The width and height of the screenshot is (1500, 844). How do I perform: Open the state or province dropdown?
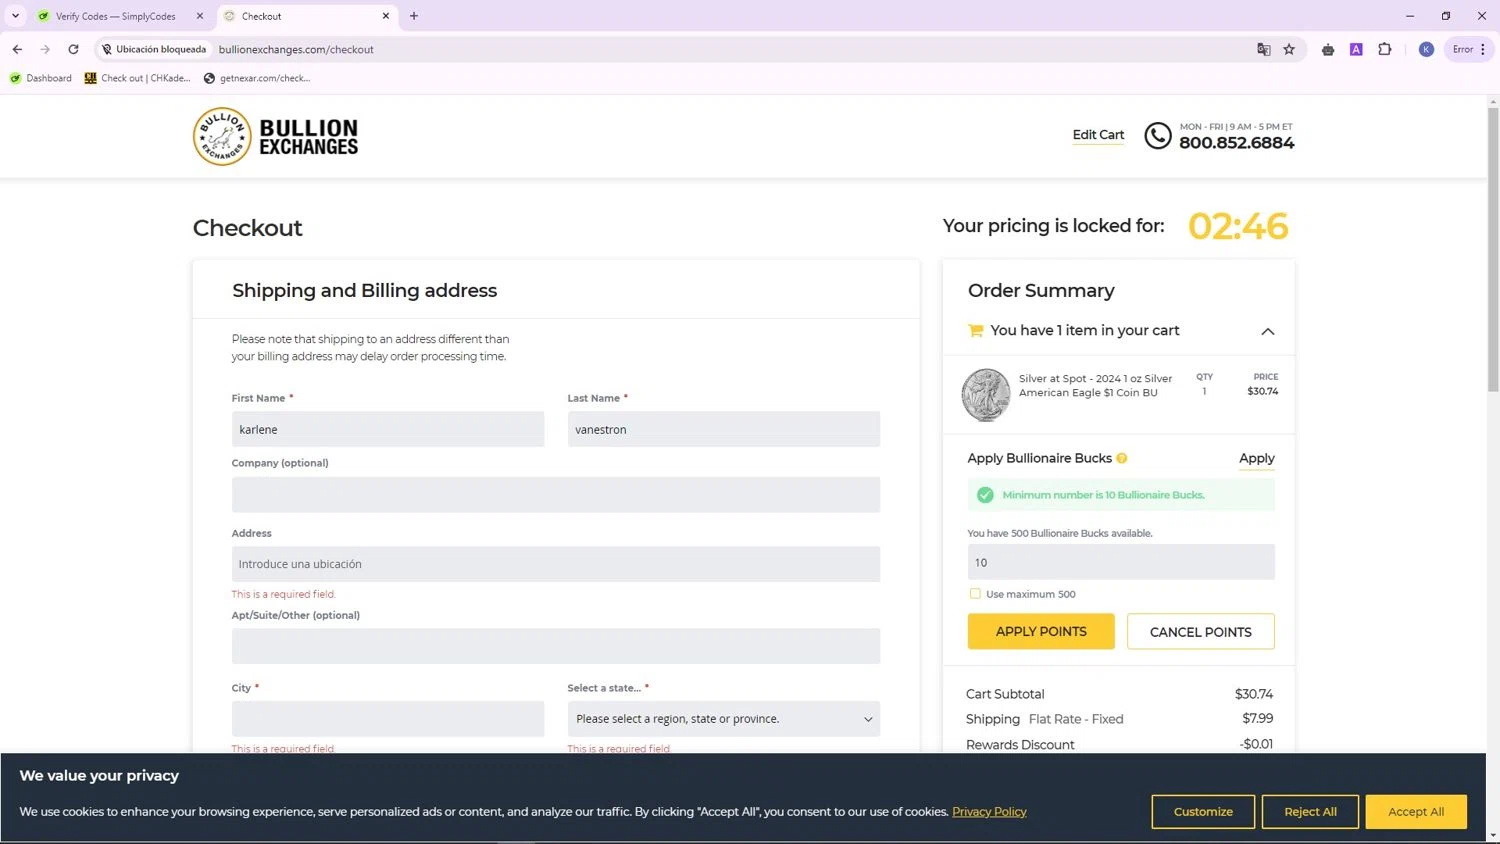coord(724,719)
